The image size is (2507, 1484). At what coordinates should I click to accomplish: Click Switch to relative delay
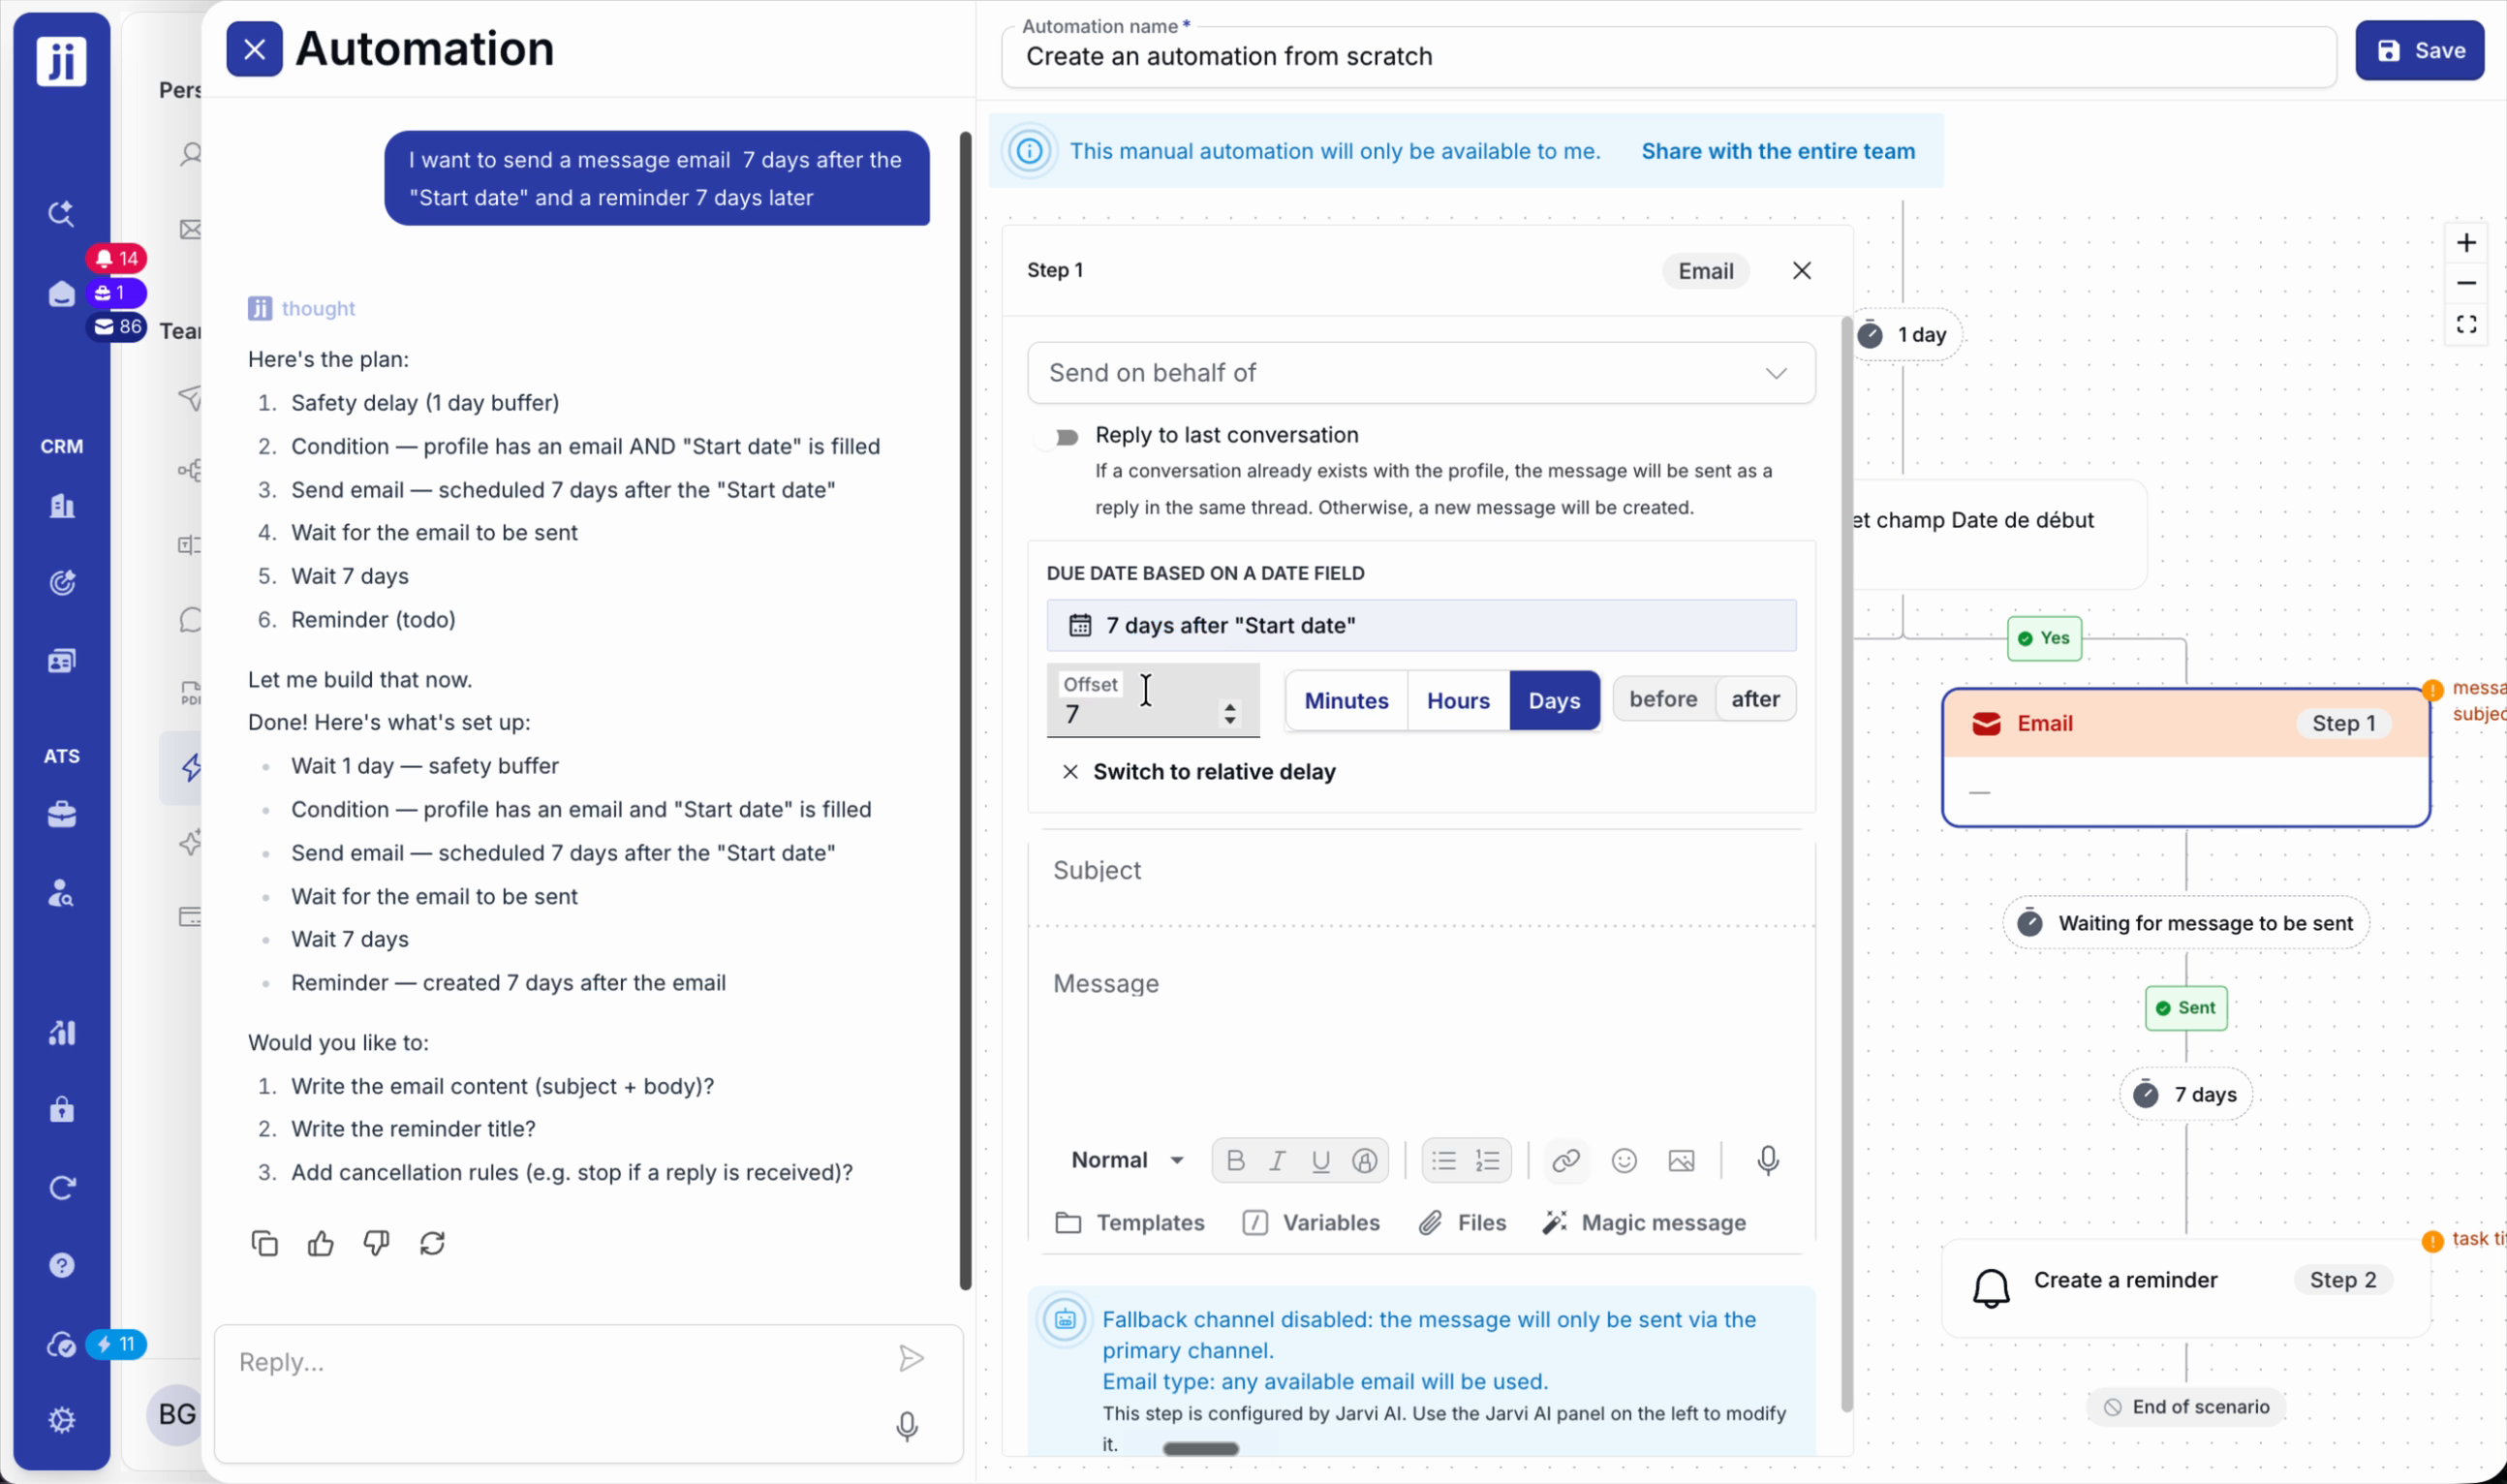1198,771
